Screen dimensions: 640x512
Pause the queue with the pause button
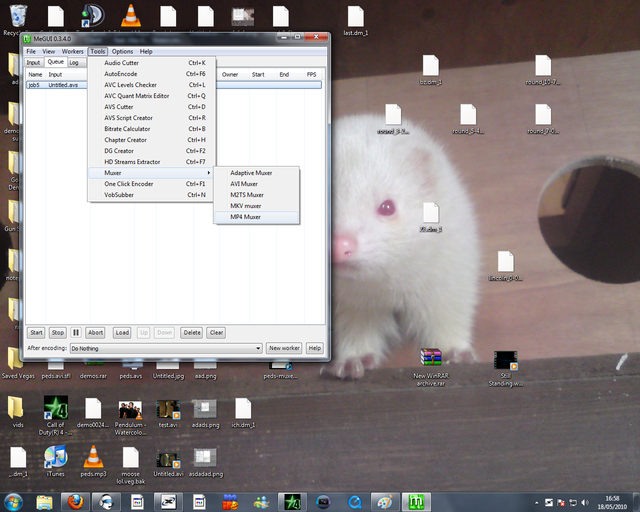point(76,333)
